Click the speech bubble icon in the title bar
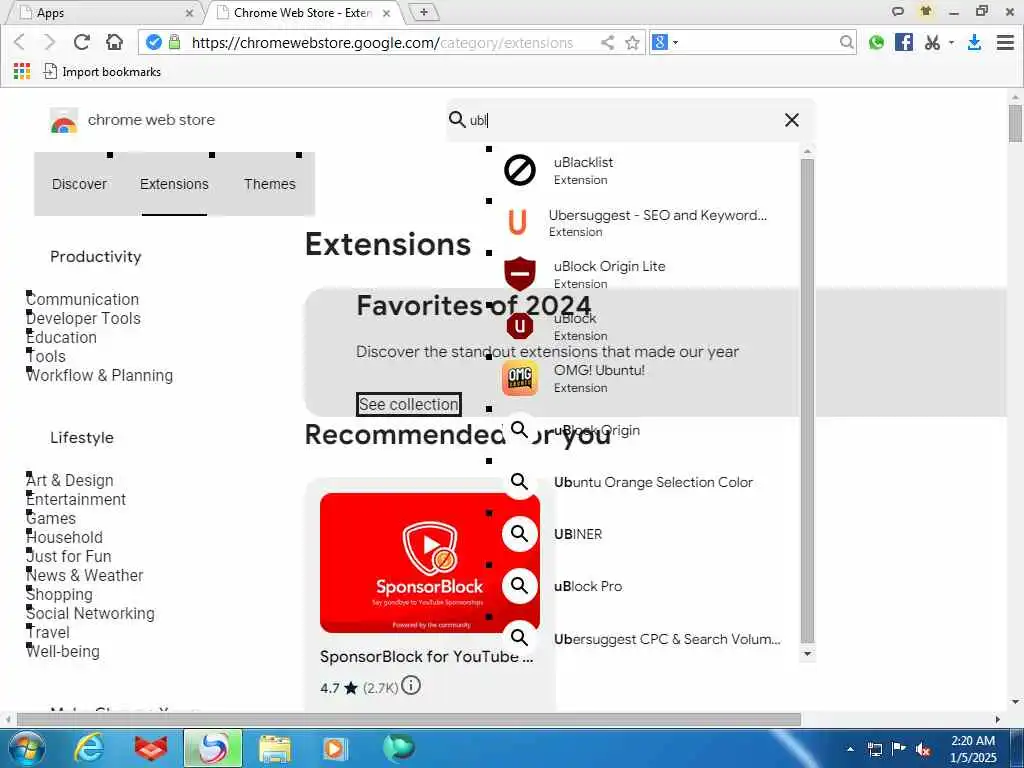This screenshot has height=768, width=1024. (898, 11)
